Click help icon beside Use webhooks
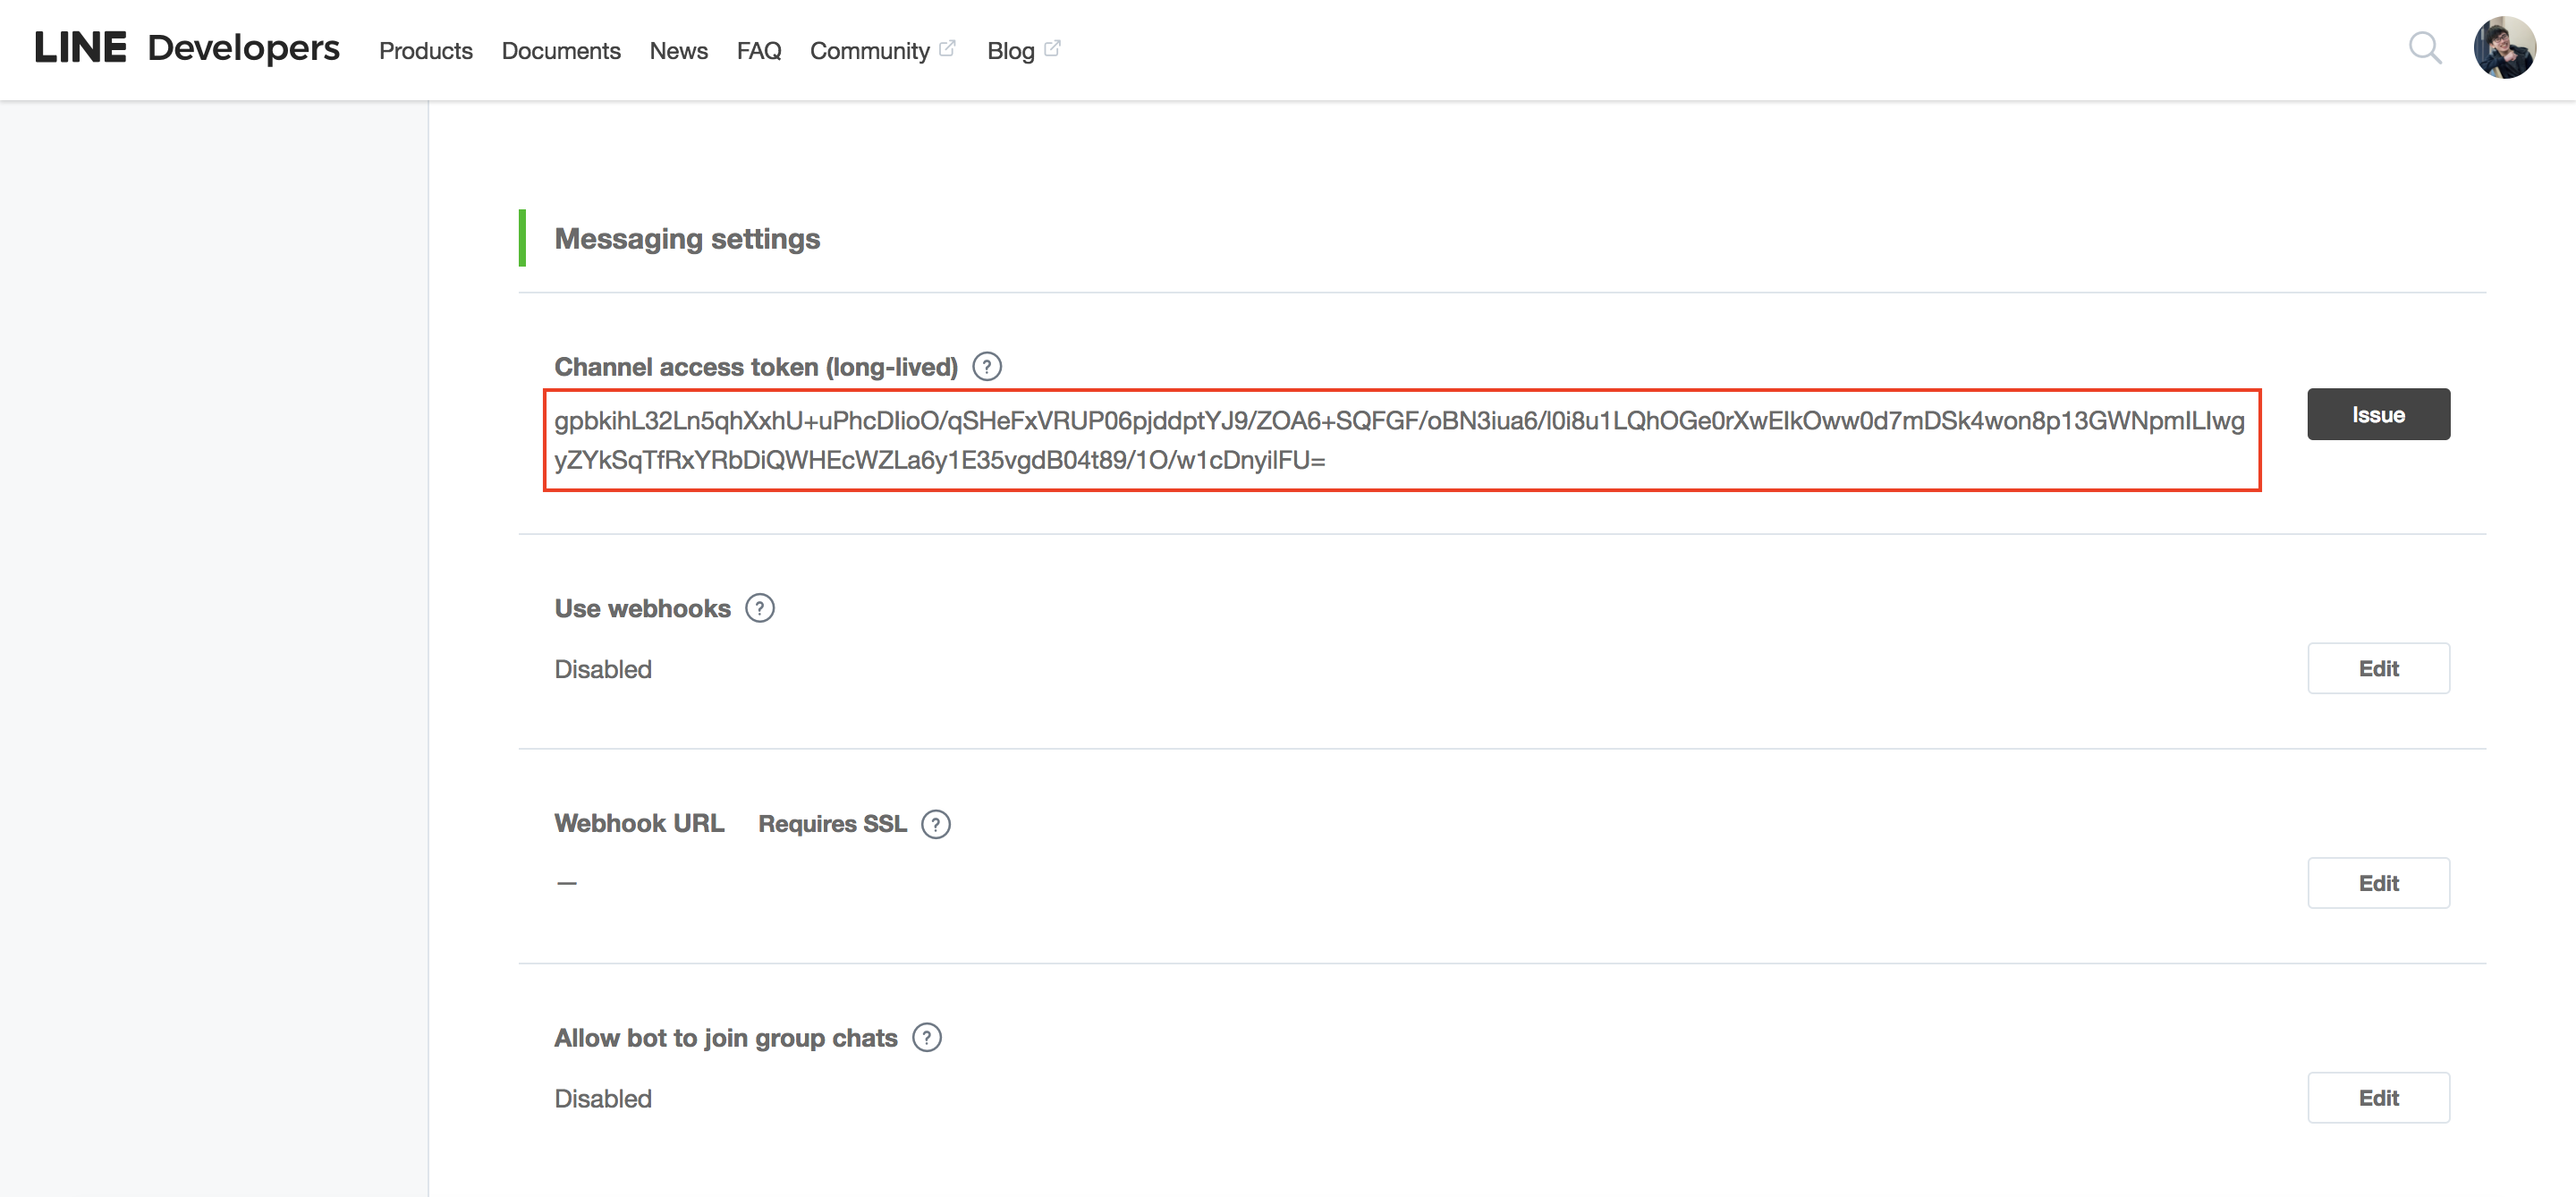Viewport: 2576px width, 1197px height. tap(759, 608)
